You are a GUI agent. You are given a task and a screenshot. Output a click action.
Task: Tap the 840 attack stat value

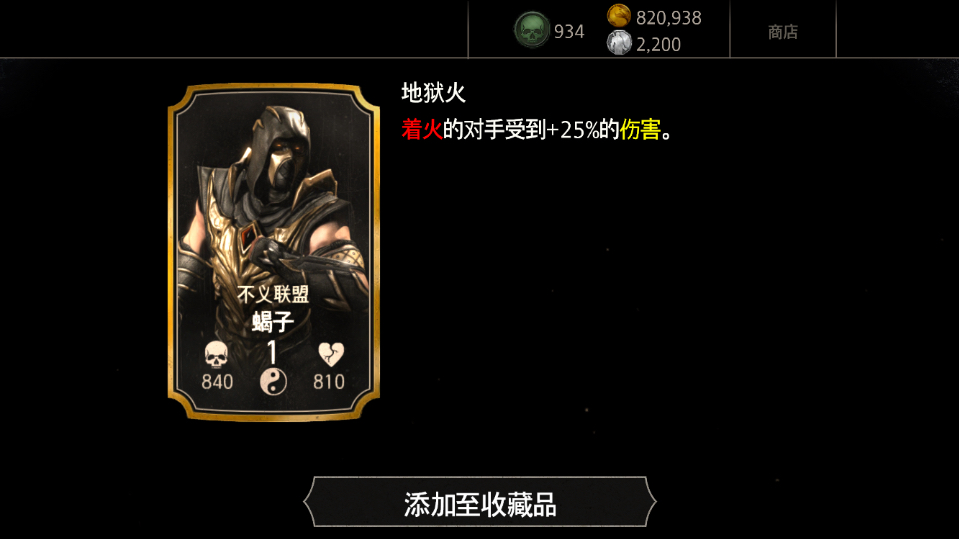(x=217, y=382)
